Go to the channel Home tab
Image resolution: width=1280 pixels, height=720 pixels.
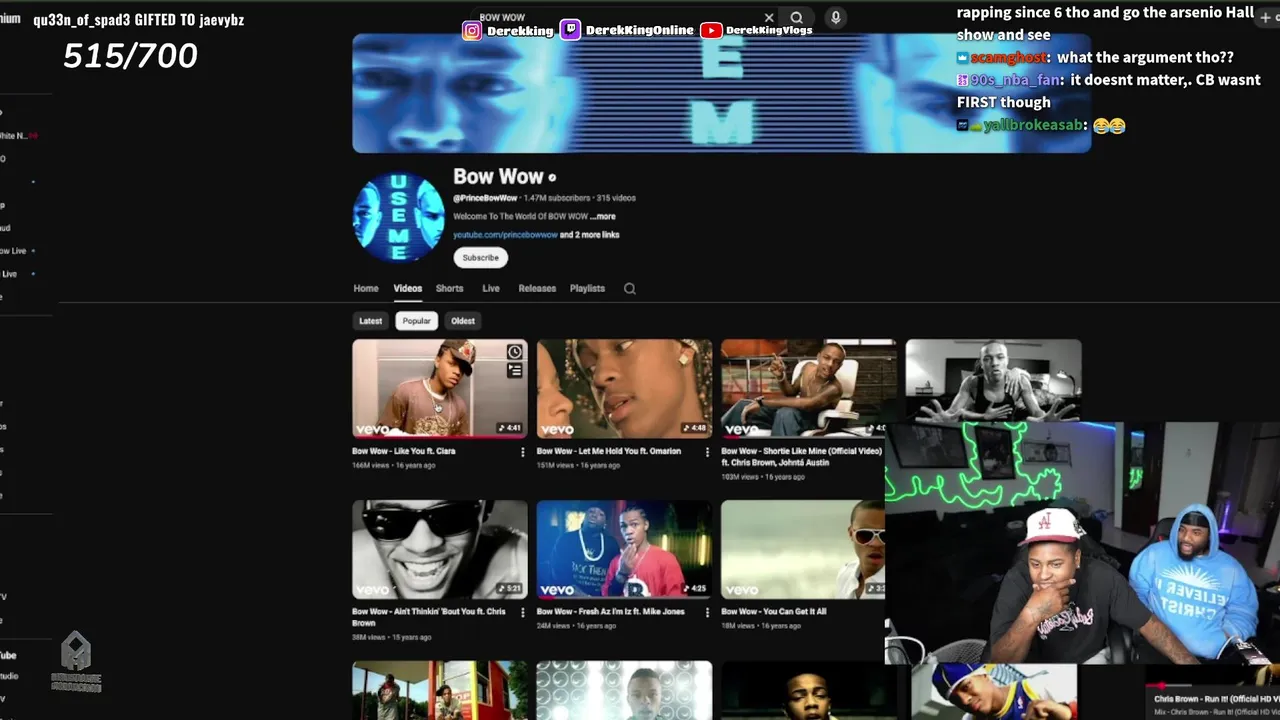pyautogui.click(x=366, y=288)
